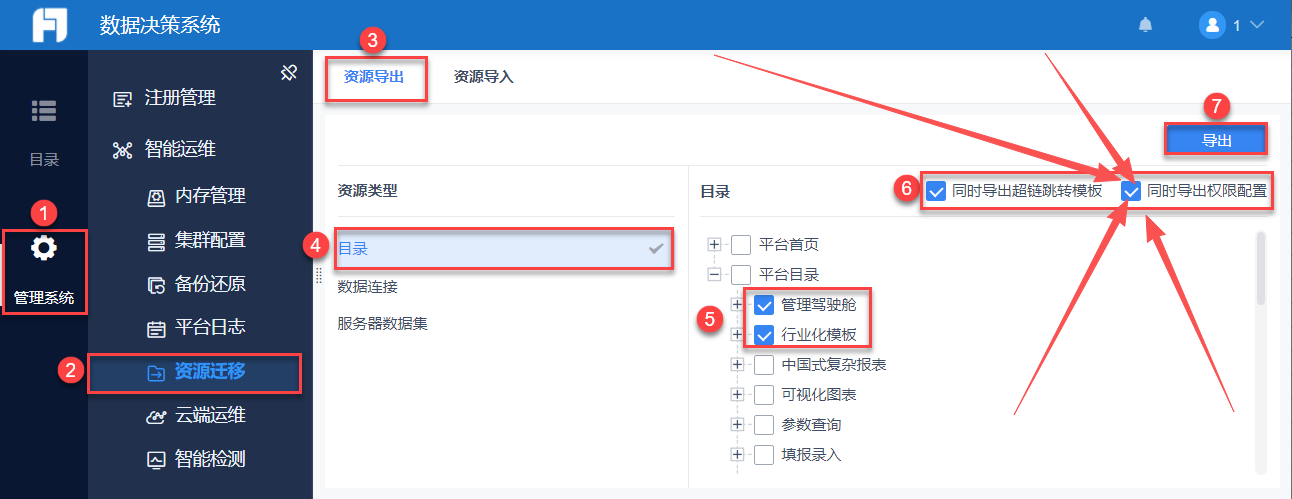This screenshot has height=499, width=1292.
Task: Click the FineReport logo icon
Action: point(48,25)
